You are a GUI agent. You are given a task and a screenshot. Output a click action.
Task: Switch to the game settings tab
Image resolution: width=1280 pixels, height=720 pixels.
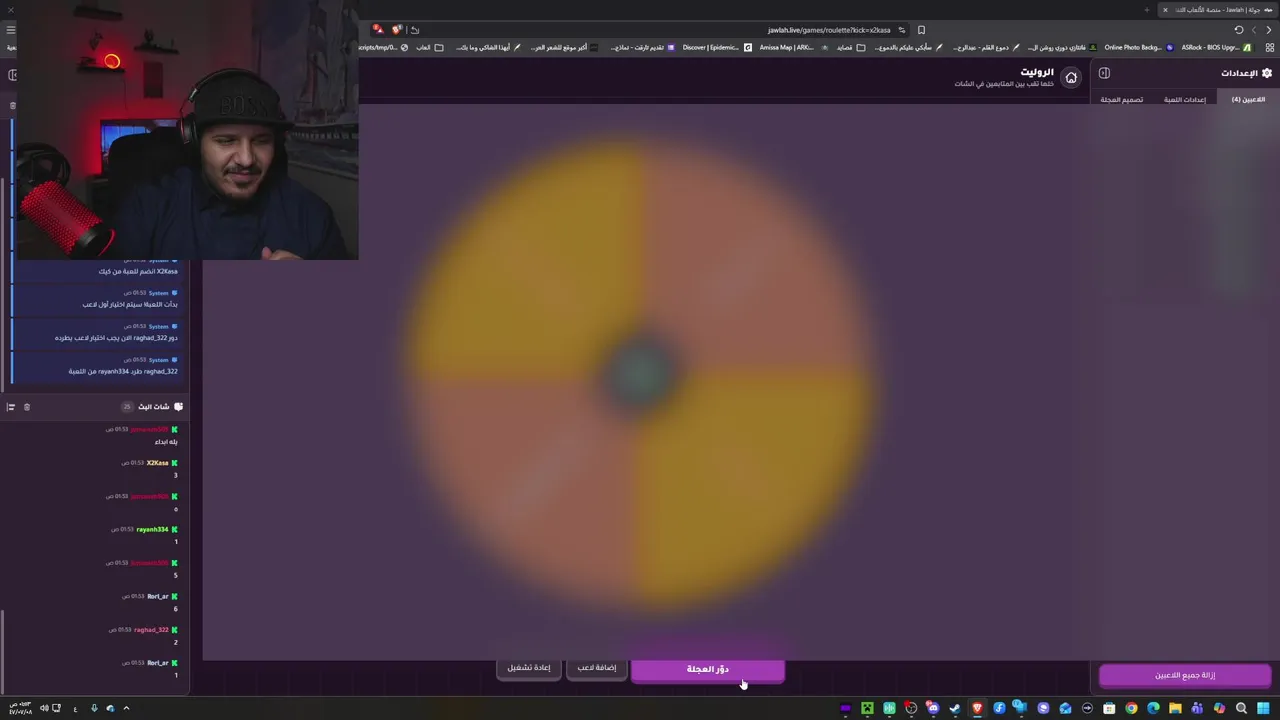pyautogui.click(x=1185, y=100)
